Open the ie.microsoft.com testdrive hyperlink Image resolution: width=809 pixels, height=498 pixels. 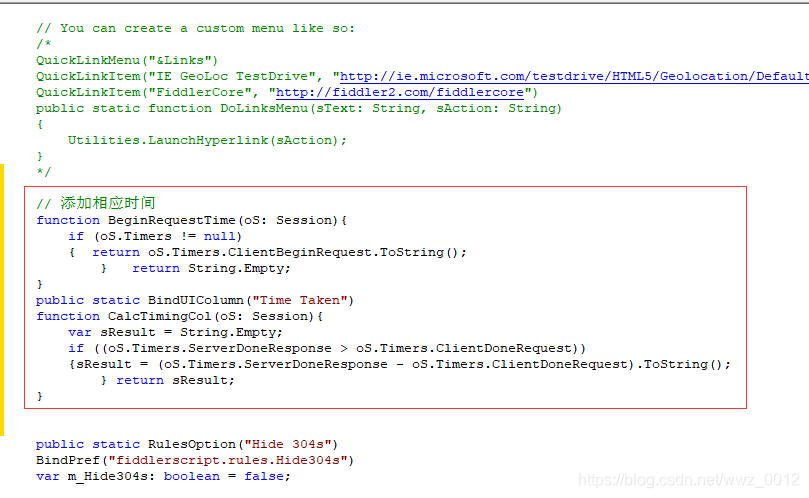[x=574, y=76]
